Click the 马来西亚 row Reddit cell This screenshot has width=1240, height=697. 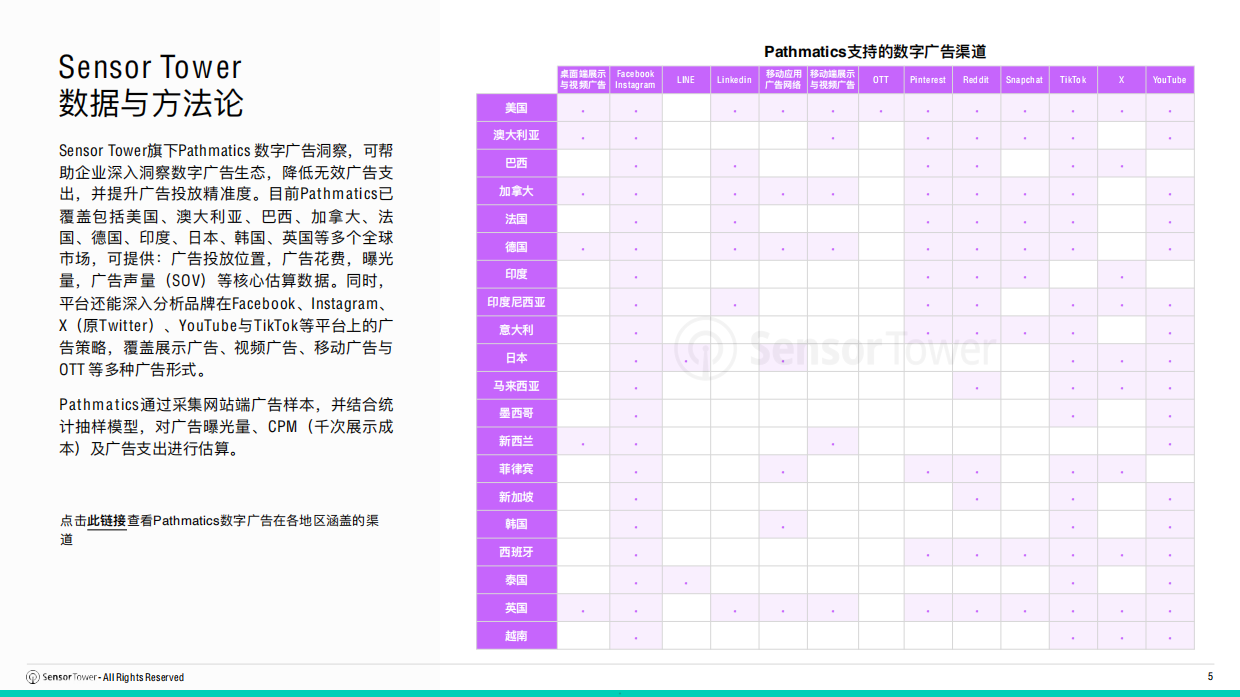976,385
